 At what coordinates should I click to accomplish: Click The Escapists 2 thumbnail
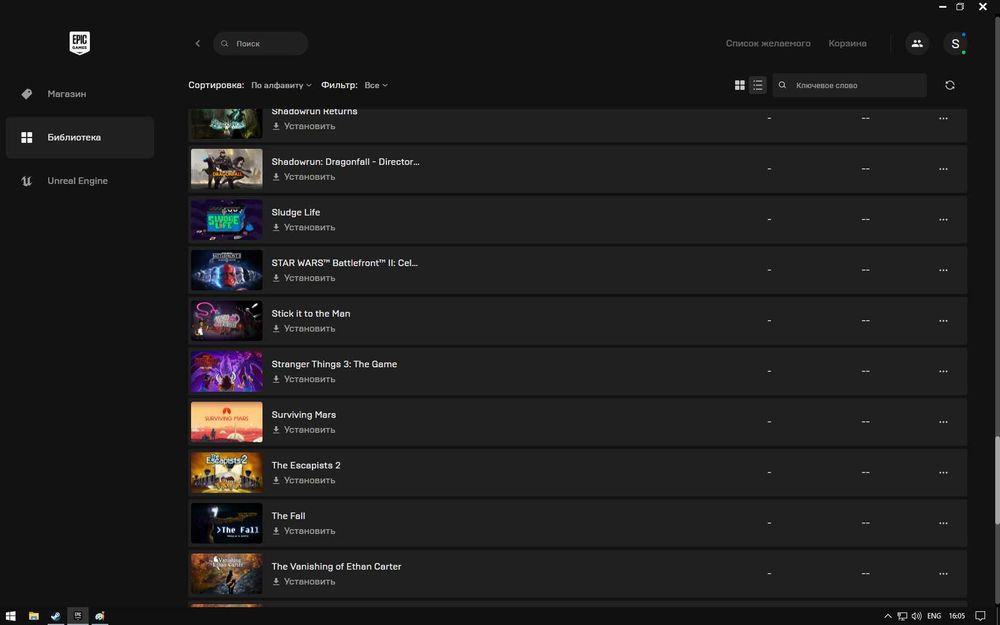coord(226,473)
